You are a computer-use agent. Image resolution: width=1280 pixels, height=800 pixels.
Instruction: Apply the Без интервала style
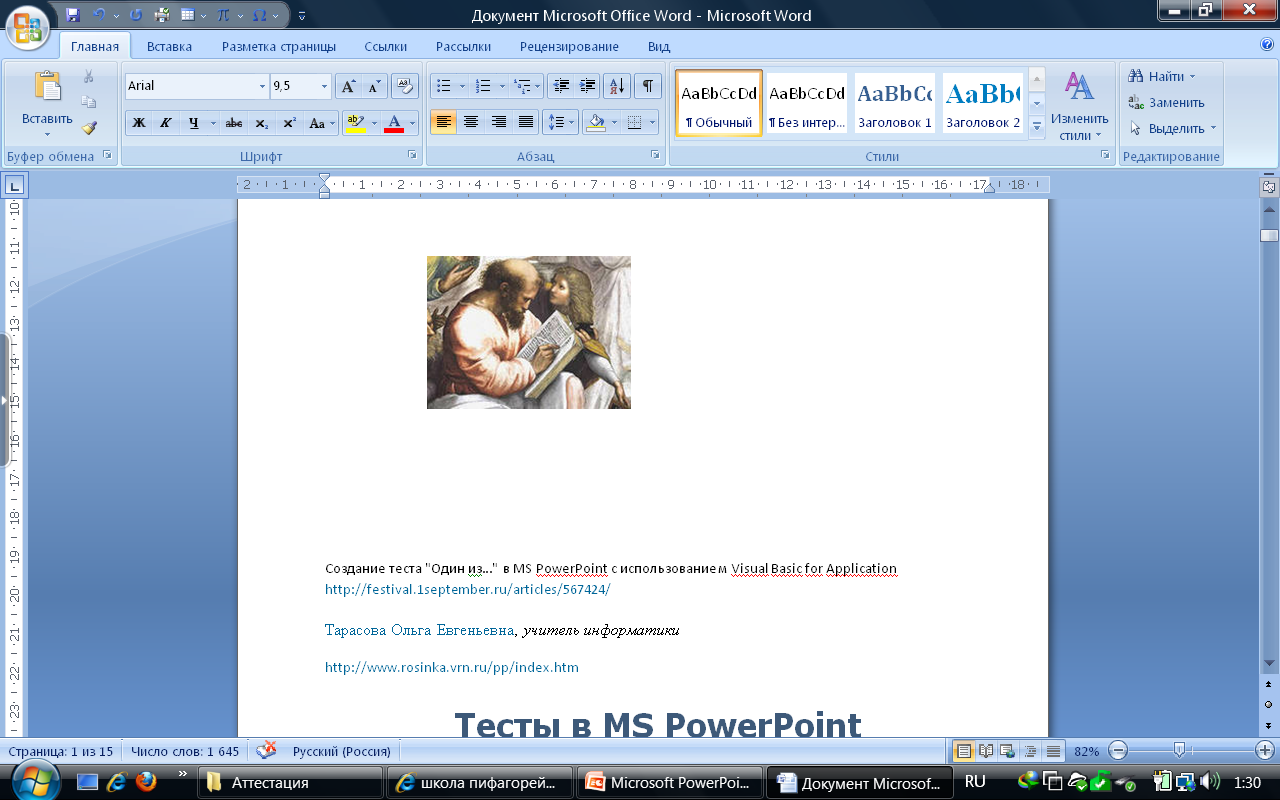[x=806, y=104]
